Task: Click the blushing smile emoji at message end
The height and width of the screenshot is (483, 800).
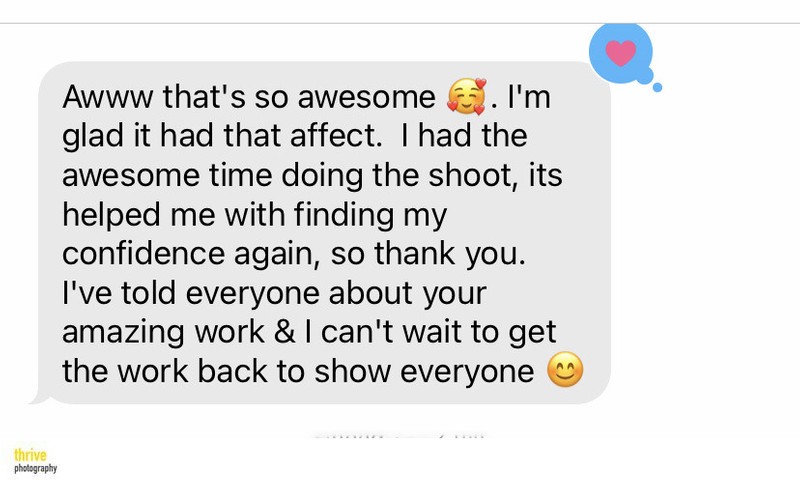Action: (x=565, y=370)
